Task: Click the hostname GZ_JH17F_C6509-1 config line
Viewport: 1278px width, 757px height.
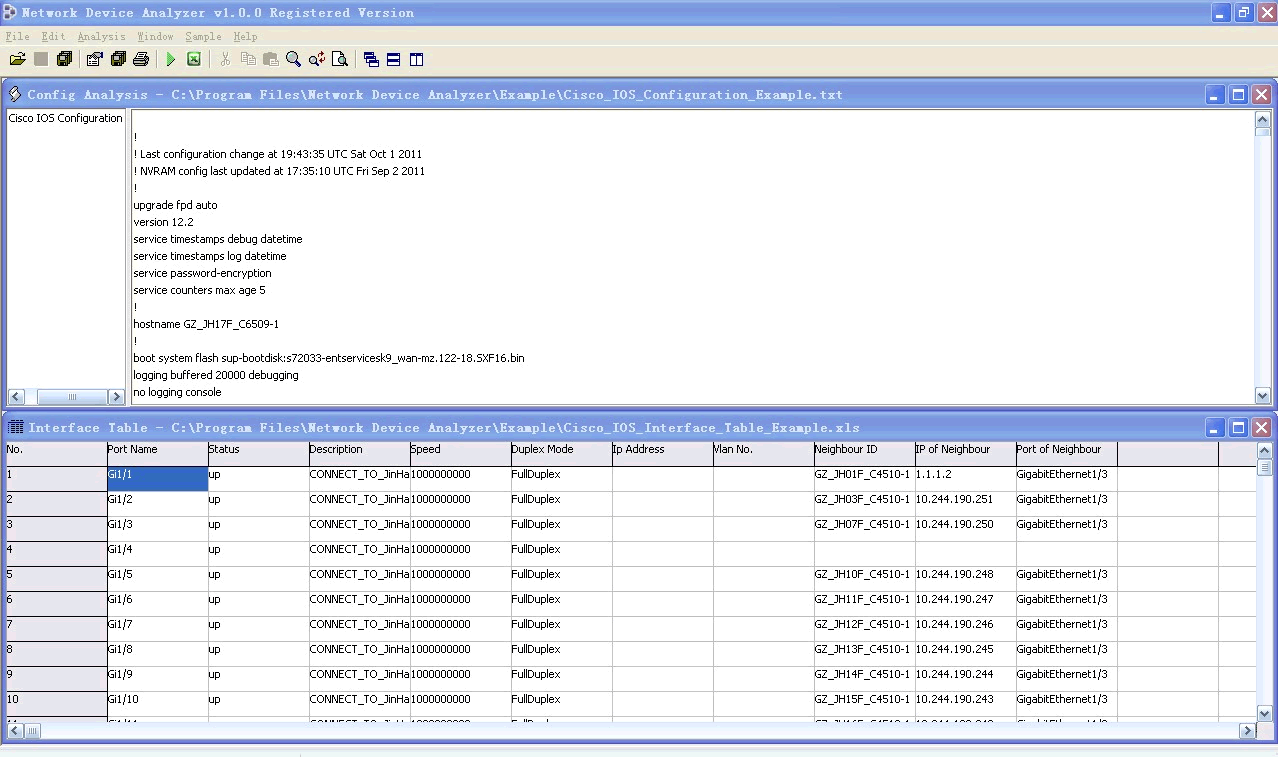Action: pos(206,324)
